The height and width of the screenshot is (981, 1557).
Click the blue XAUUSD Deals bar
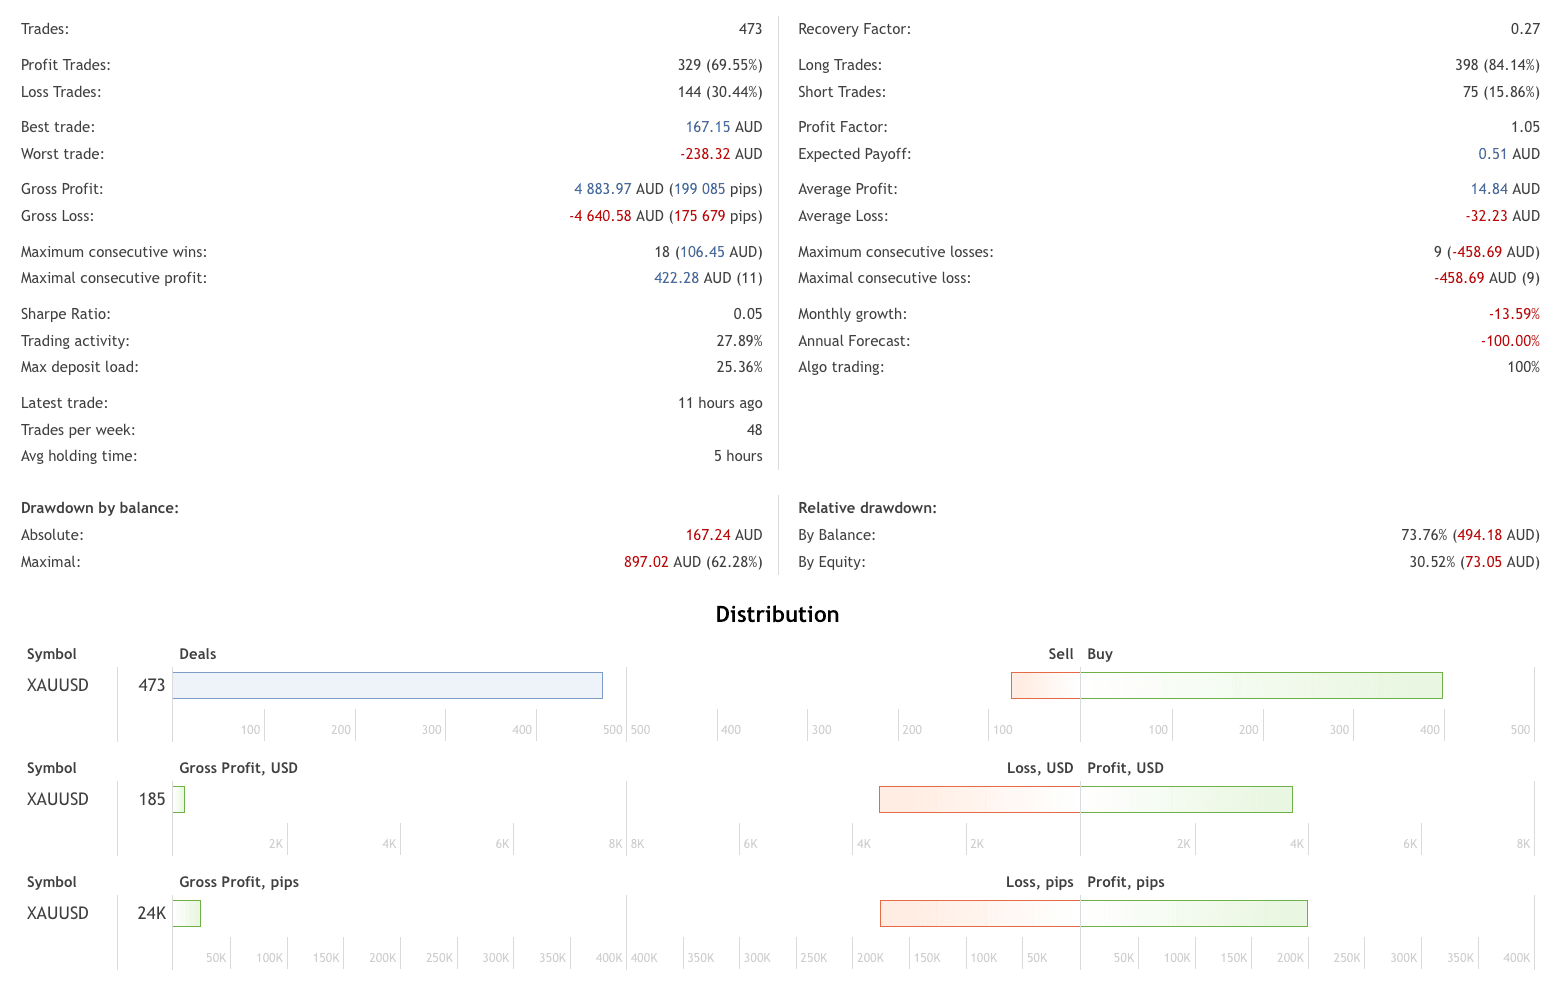[x=387, y=685]
